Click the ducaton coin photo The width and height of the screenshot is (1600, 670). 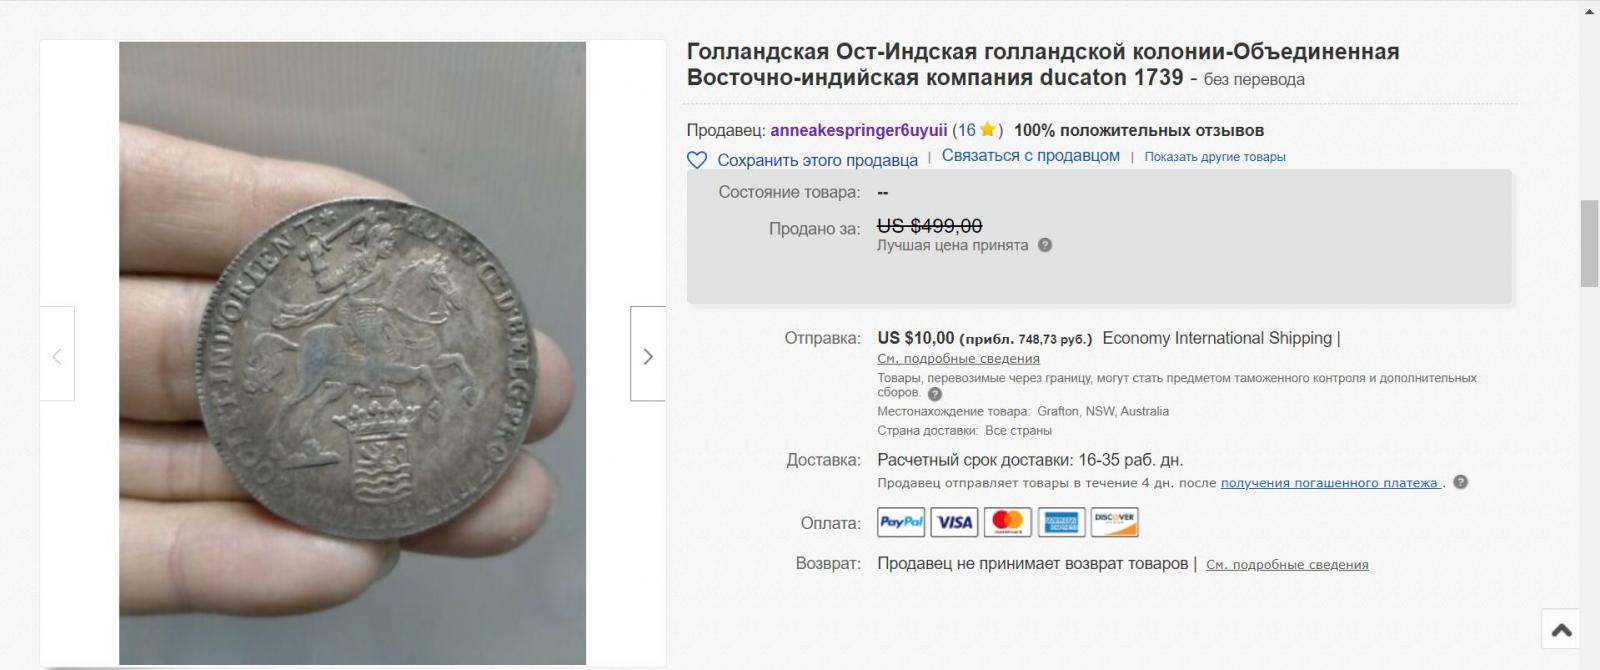[x=352, y=353]
